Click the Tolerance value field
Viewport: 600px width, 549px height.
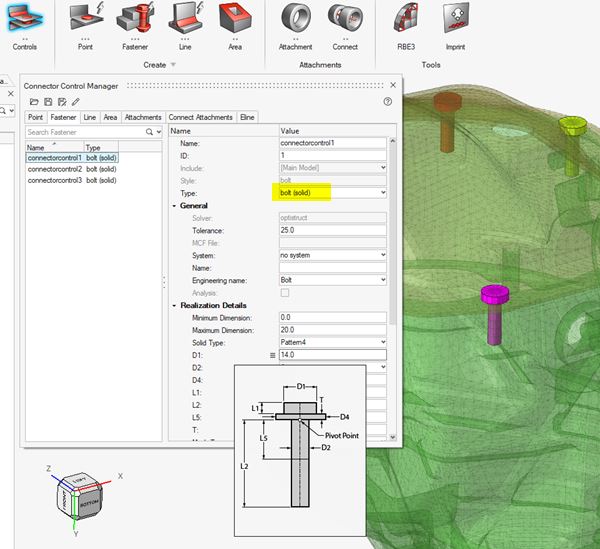(x=331, y=230)
